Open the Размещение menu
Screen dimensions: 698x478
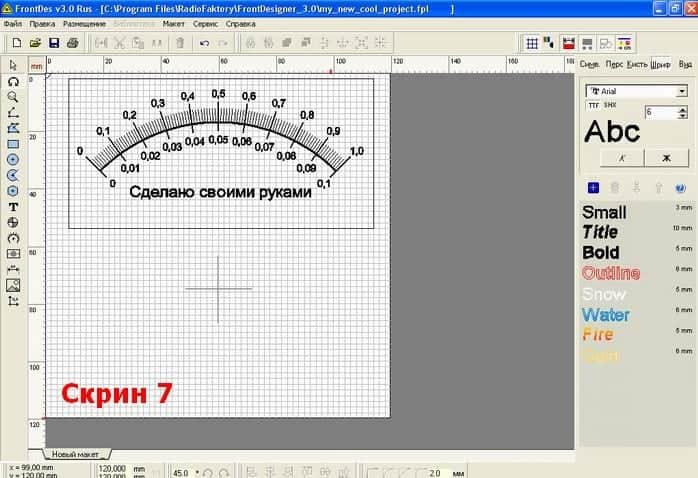point(84,24)
